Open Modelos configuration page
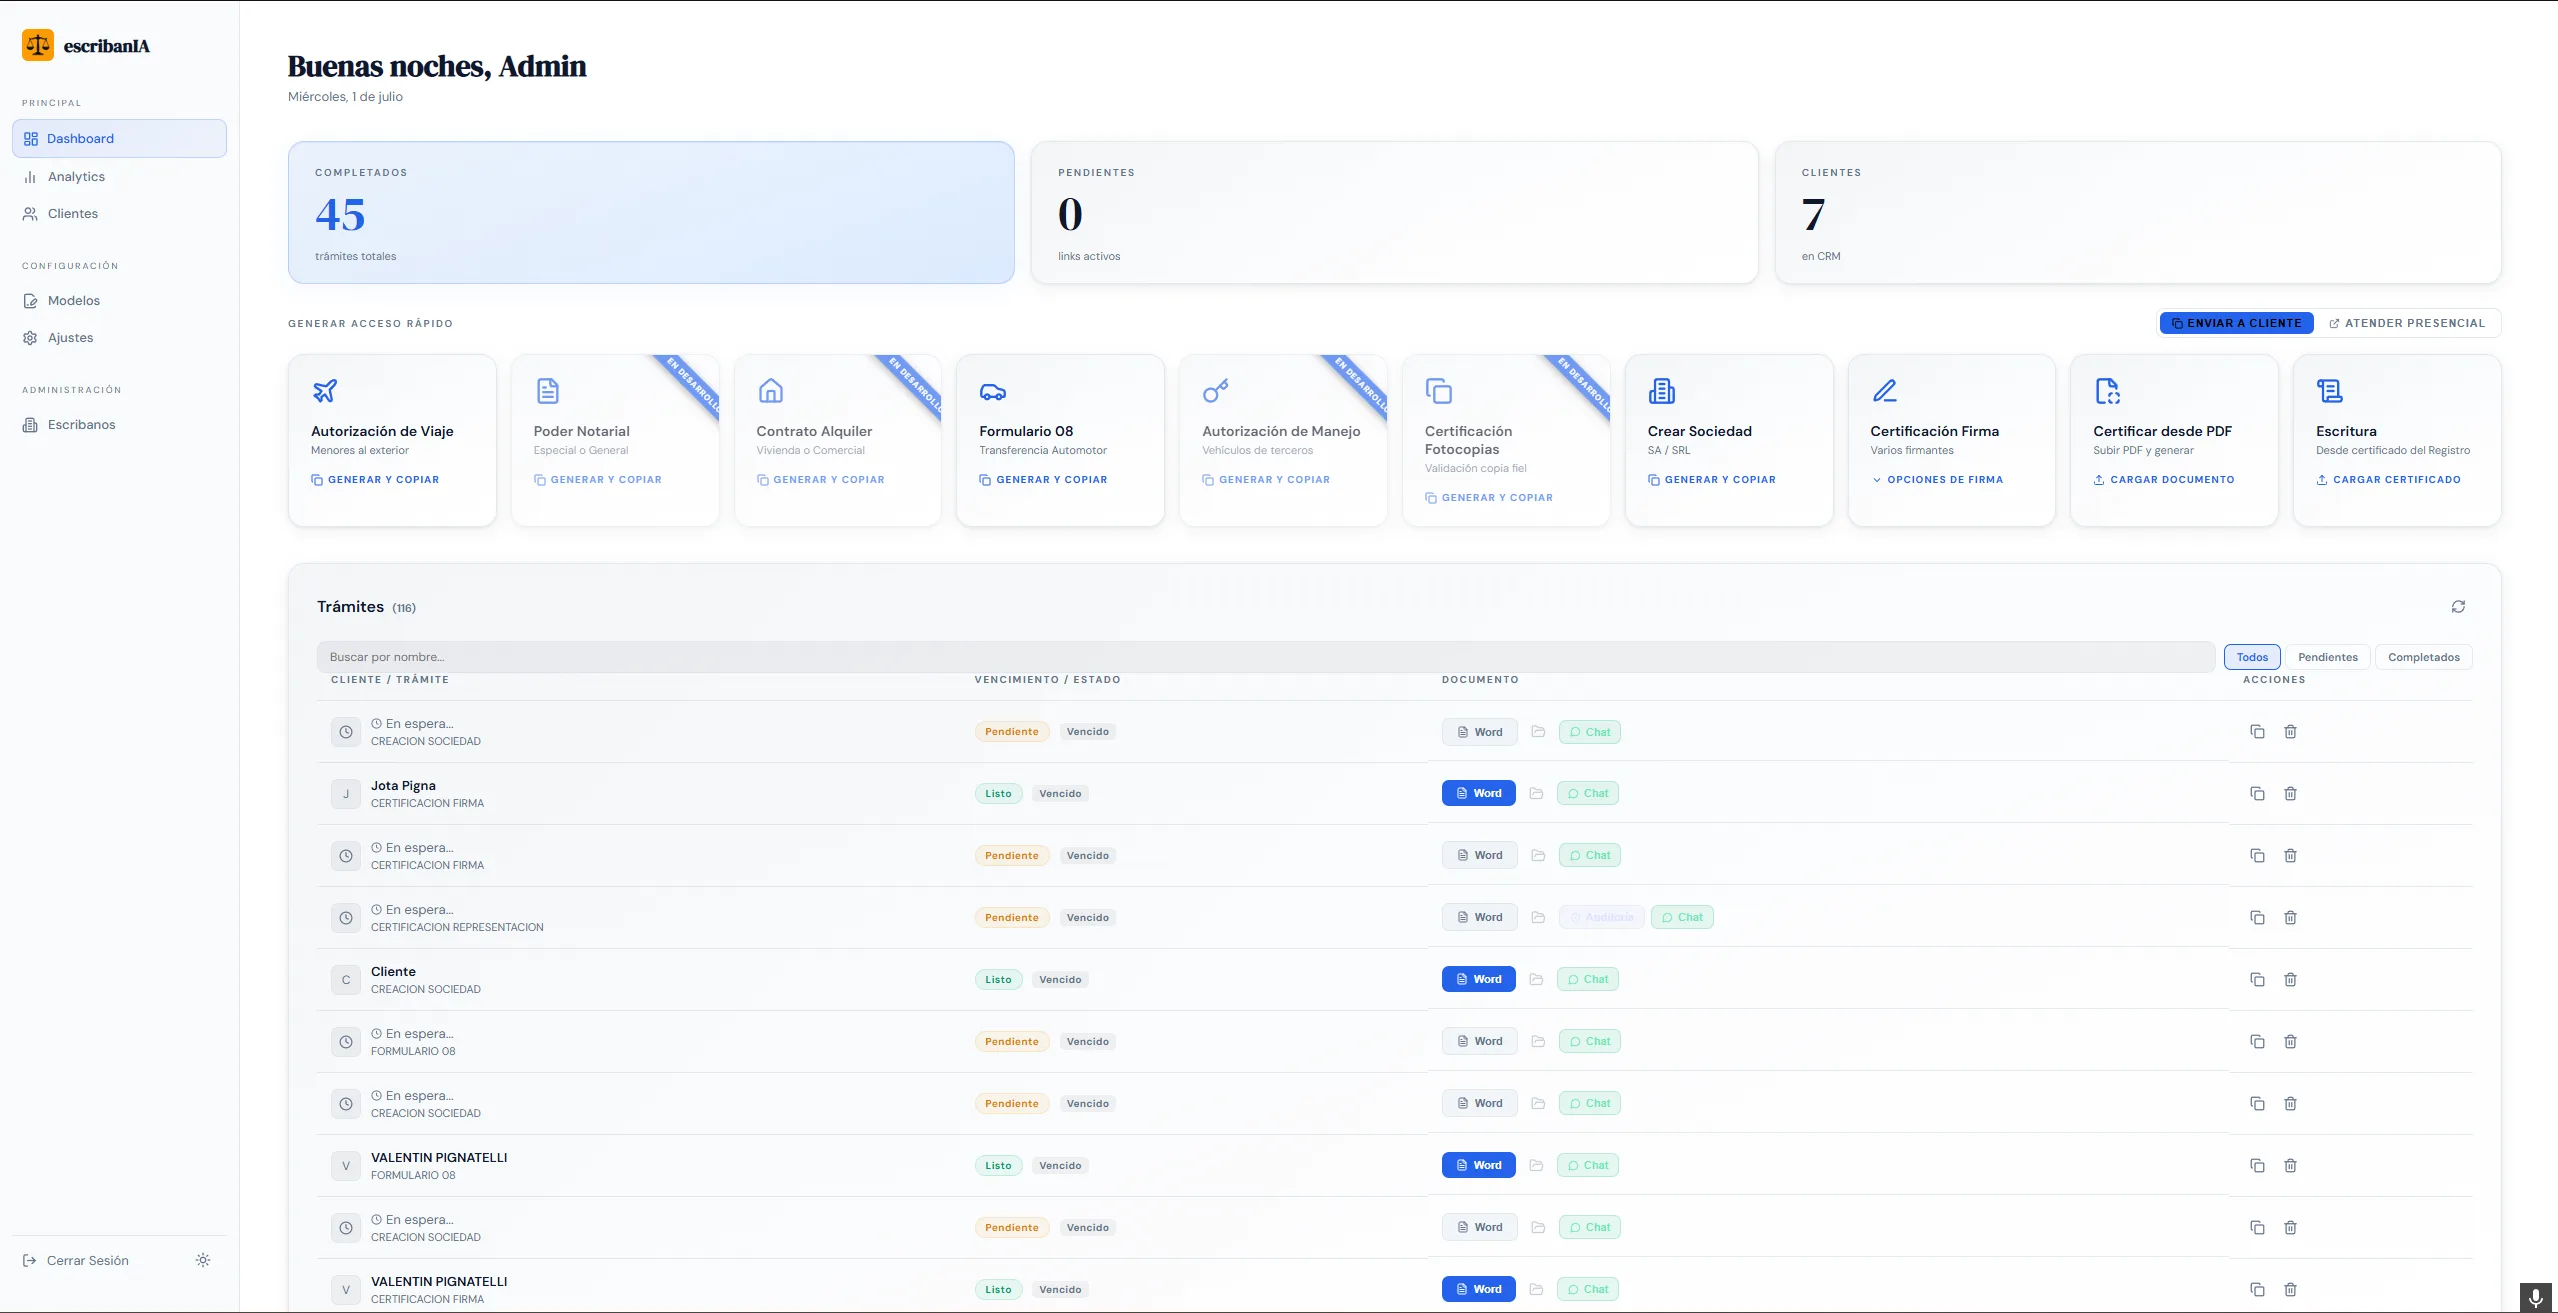The height and width of the screenshot is (1313, 2558). click(x=120, y=300)
